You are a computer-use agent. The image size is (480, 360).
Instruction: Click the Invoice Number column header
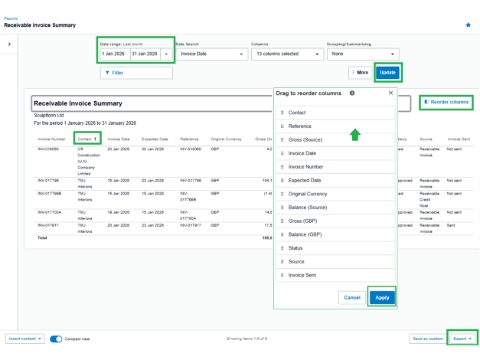click(x=52, y=139)
